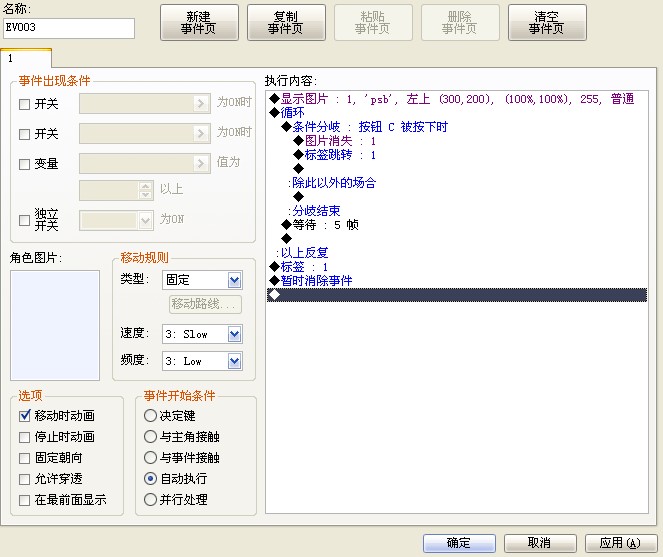Screen dimensions: 663x557
Task: Select the 自动执行 trigger radio button
Action: click(x=150, y=479)
